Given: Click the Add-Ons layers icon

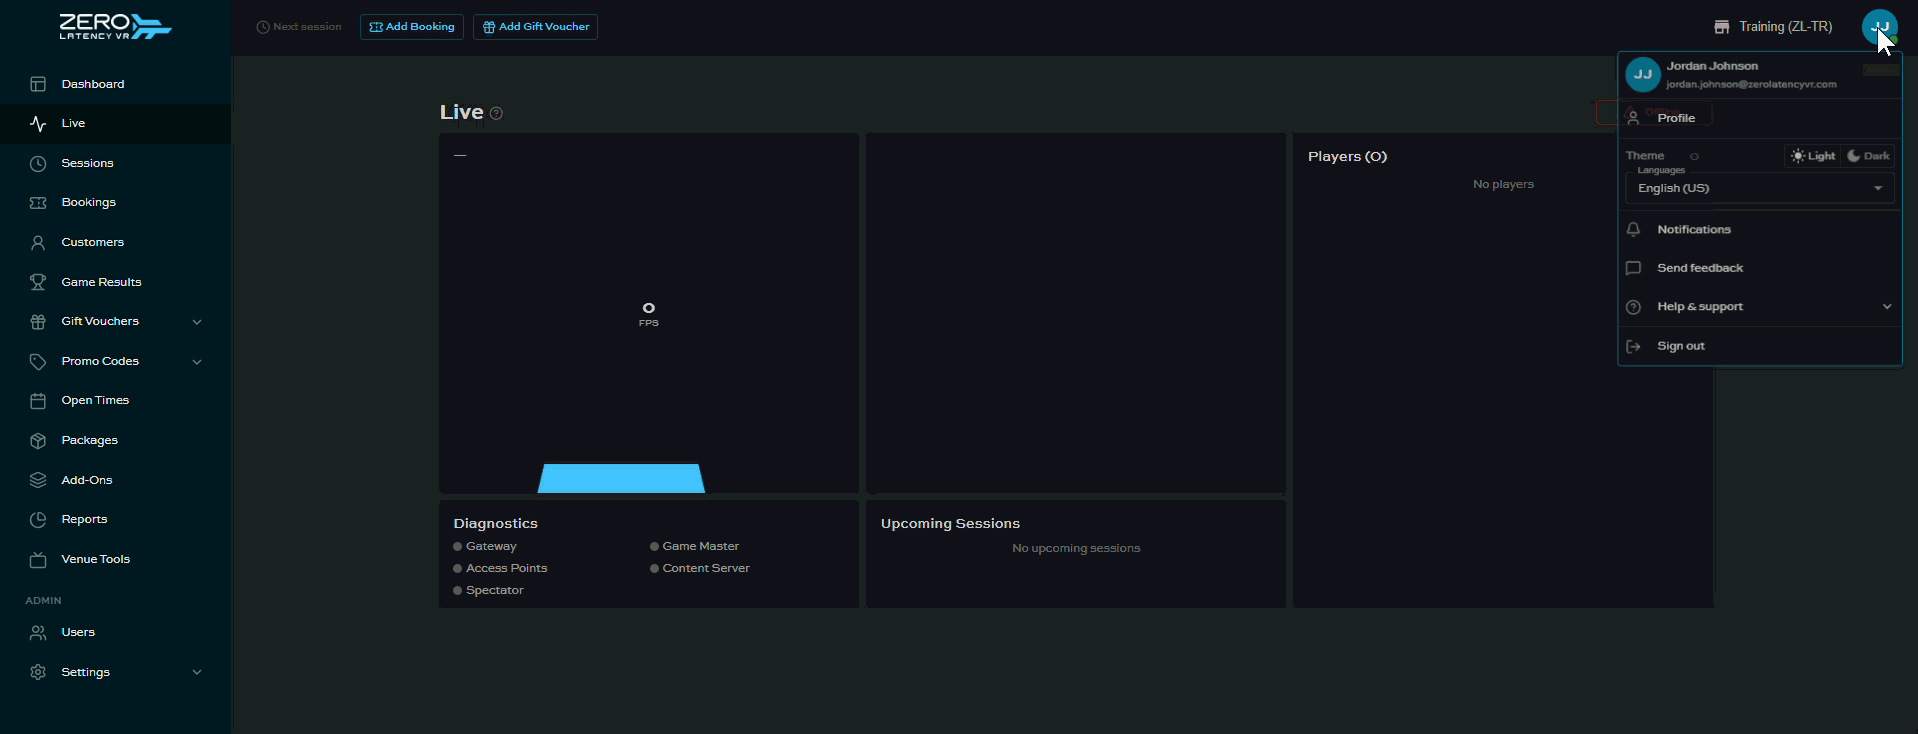Looking at the screenshot, I should [38, 480].
